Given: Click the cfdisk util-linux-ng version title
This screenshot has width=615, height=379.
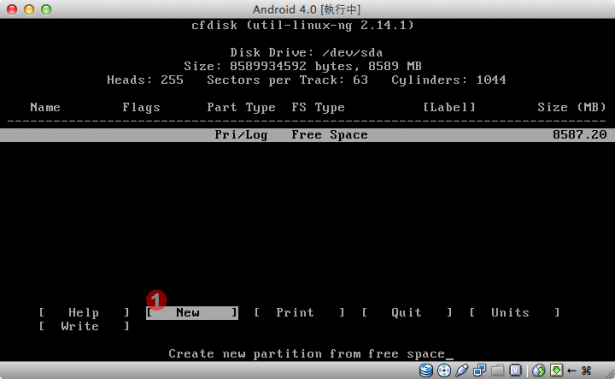Looking at the screenshot, I should coord(303,25).
